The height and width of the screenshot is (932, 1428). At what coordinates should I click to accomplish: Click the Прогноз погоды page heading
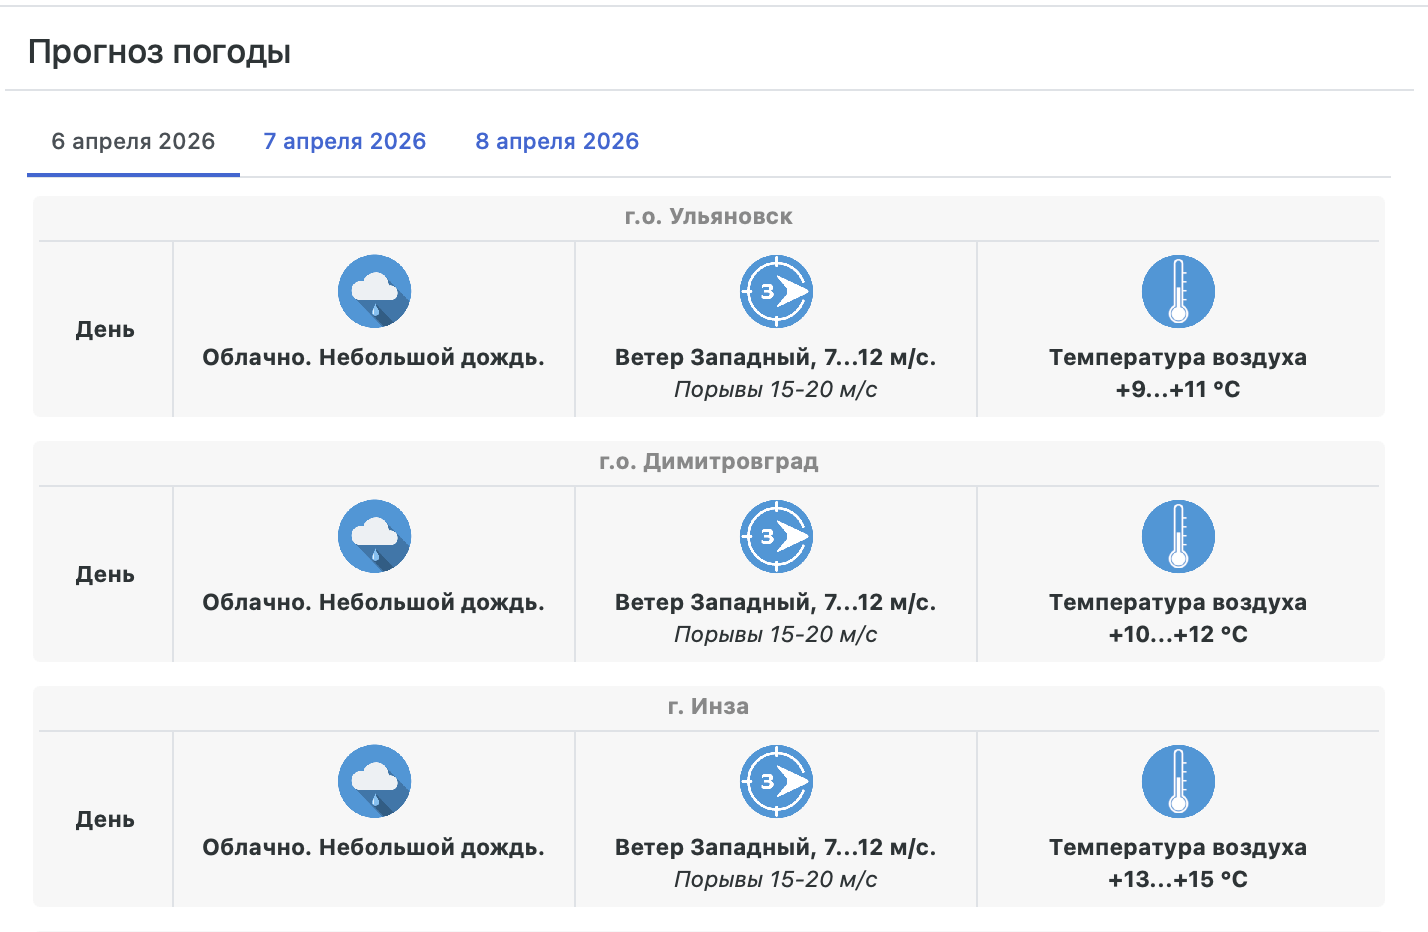(x=160, y=51)
